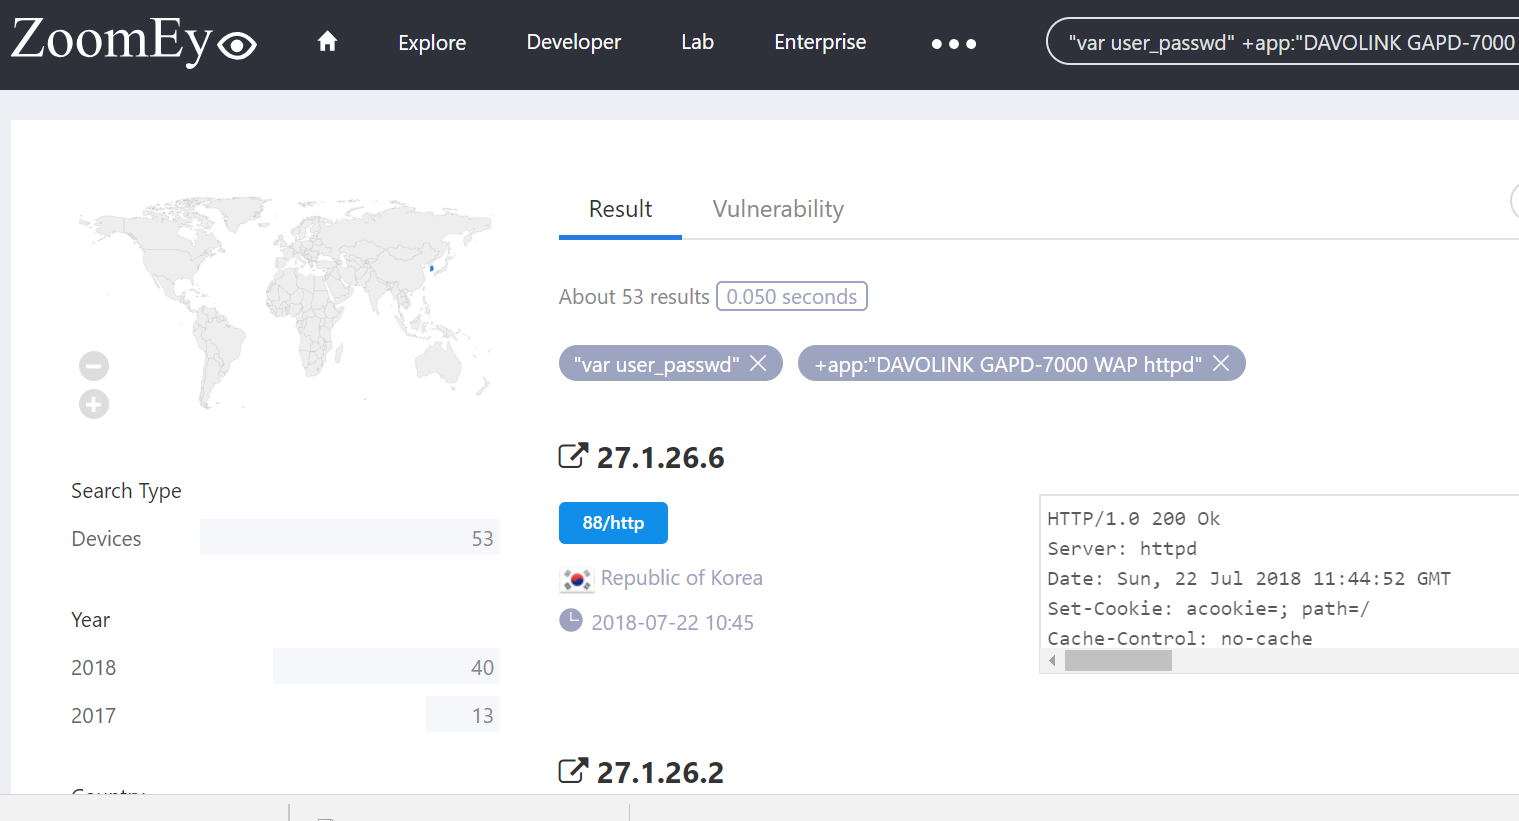Open the three-dots more menu
The image size is (1519, 821).
pos(953,44)
